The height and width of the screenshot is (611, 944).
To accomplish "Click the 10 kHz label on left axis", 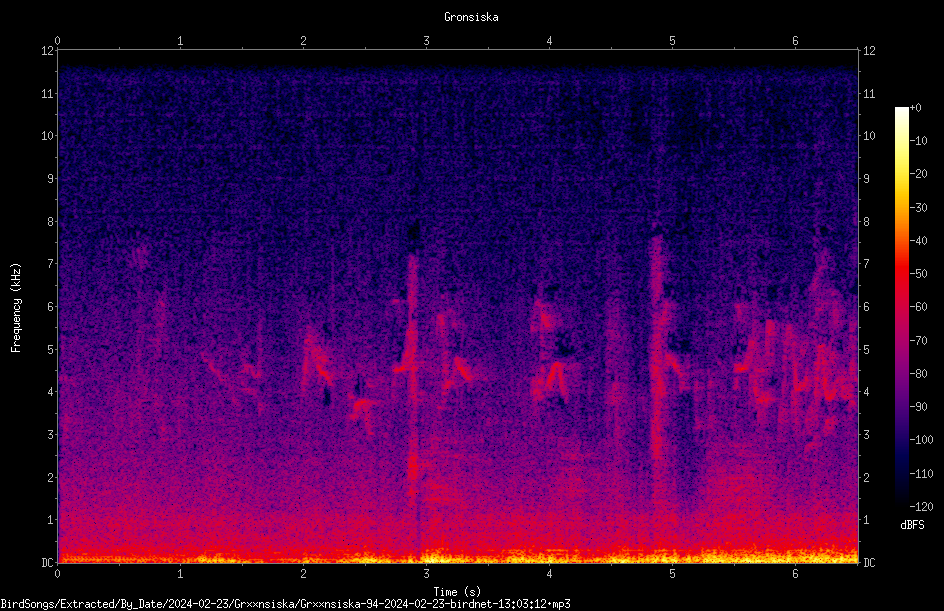I will [x=48, y=135].
